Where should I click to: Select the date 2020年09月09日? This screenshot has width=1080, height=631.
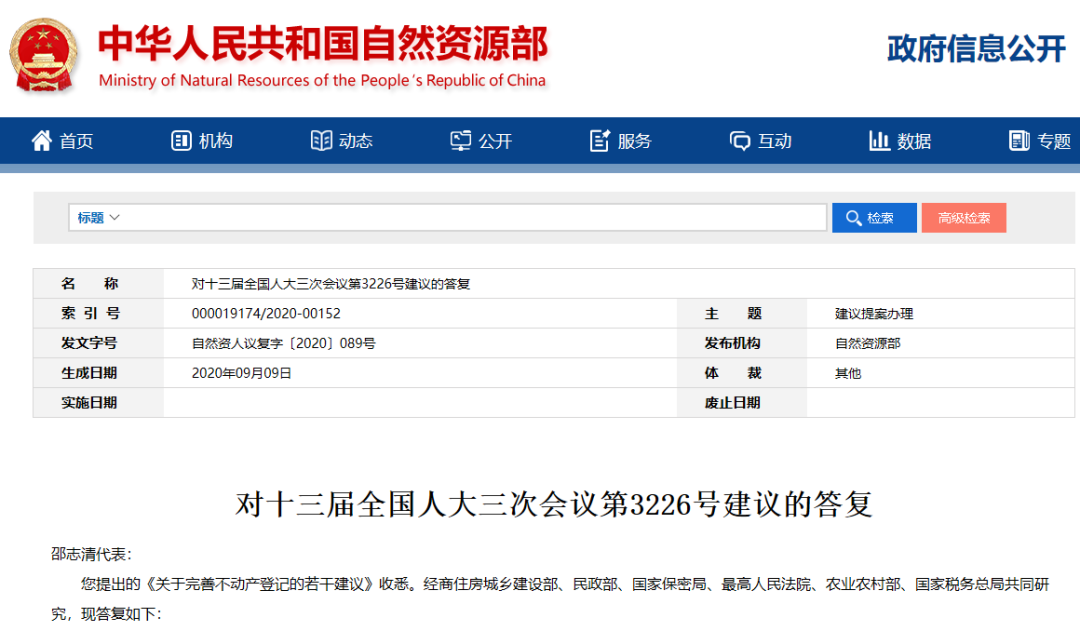coord(241,373)
